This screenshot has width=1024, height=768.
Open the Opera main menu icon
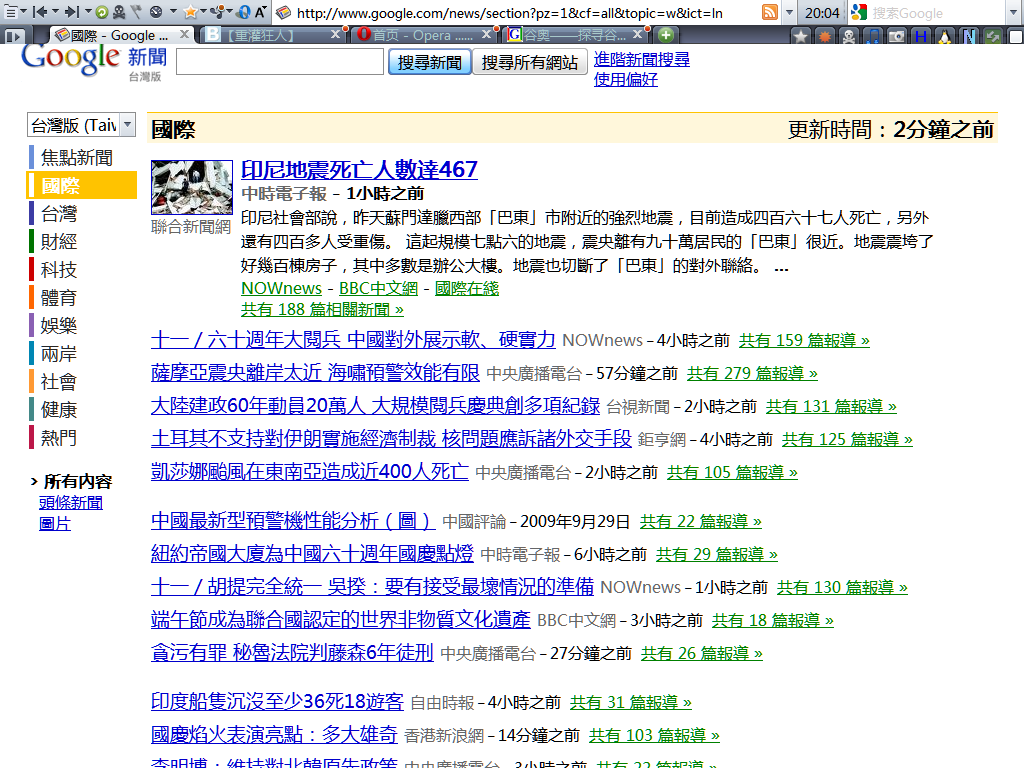pos(10,12)
